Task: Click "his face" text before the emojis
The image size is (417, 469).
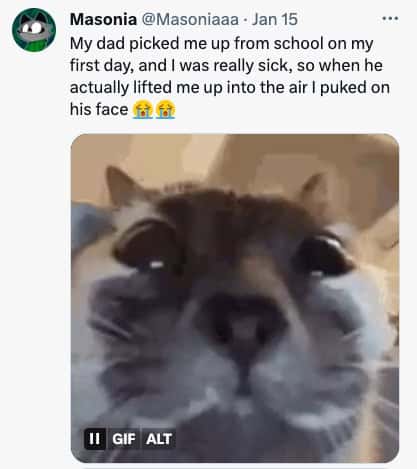Action: coord(99,109)
